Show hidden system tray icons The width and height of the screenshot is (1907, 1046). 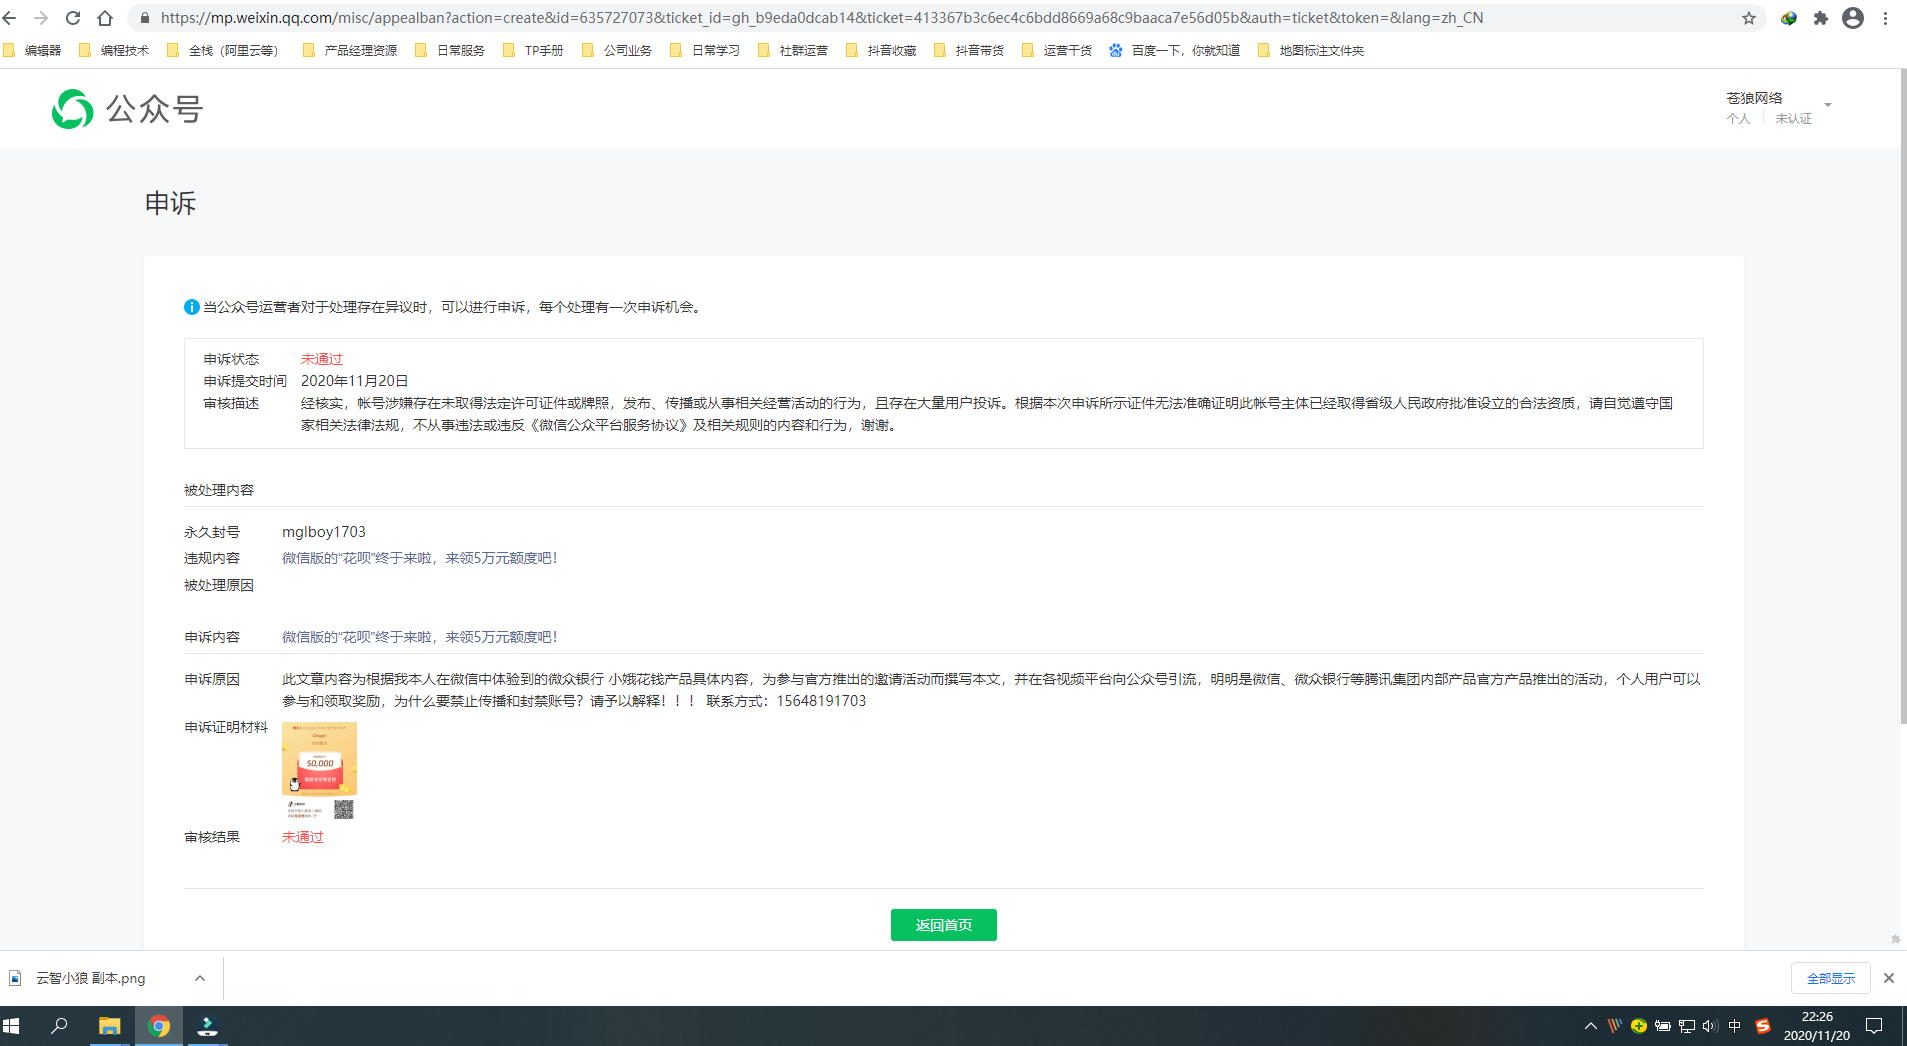coord(1591,1026)
